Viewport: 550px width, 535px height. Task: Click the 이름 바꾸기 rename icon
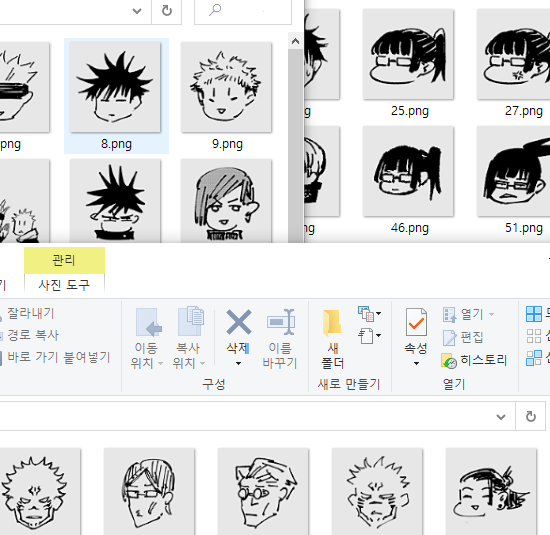281,322
